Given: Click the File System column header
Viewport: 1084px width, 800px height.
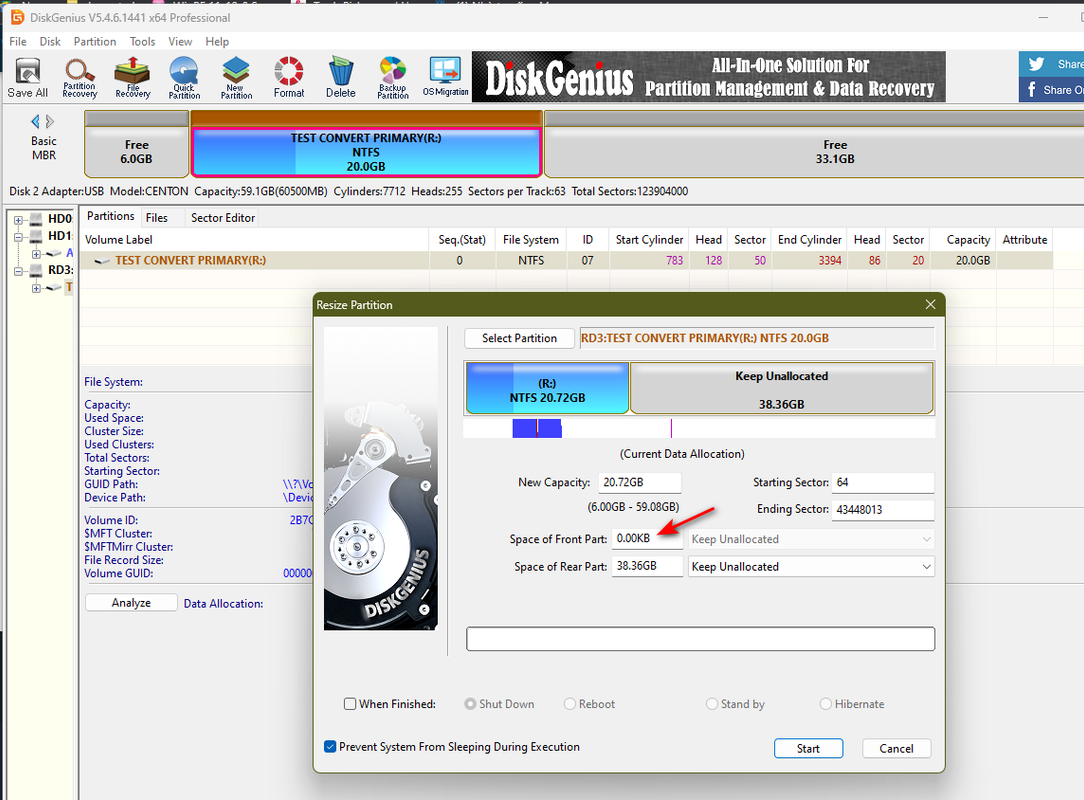Looking at the screenshot, I should pyautogui.click(x=531, y=239).
